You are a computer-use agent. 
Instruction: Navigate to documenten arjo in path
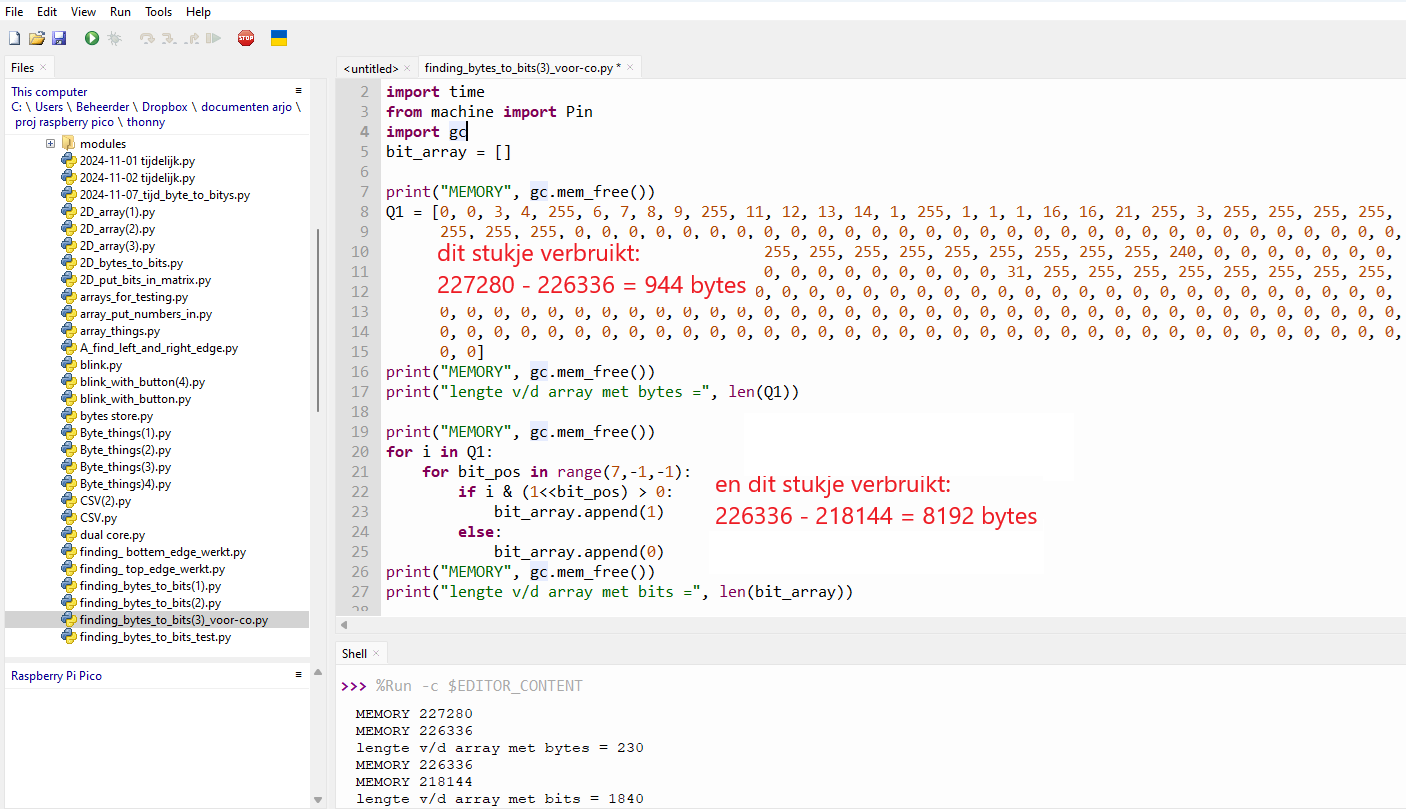click(x=246, y=107)
